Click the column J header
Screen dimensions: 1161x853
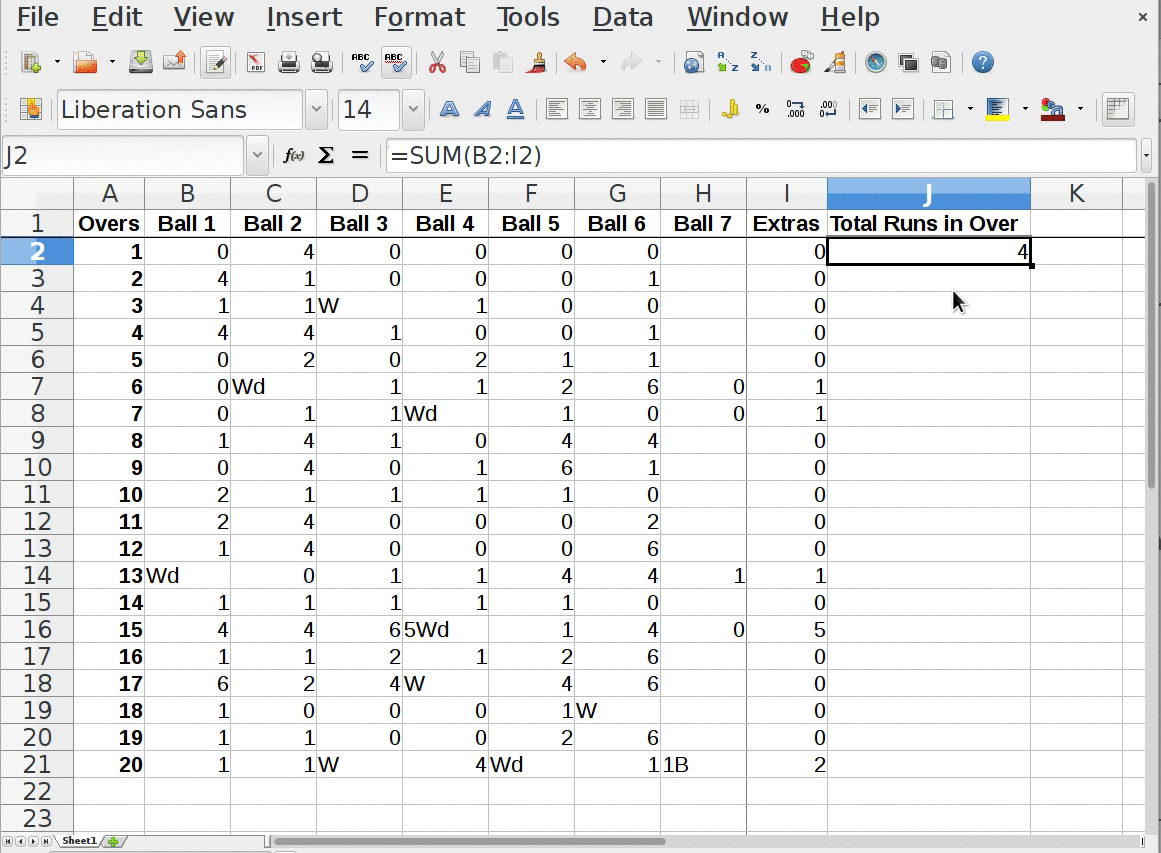coord(928,194)
